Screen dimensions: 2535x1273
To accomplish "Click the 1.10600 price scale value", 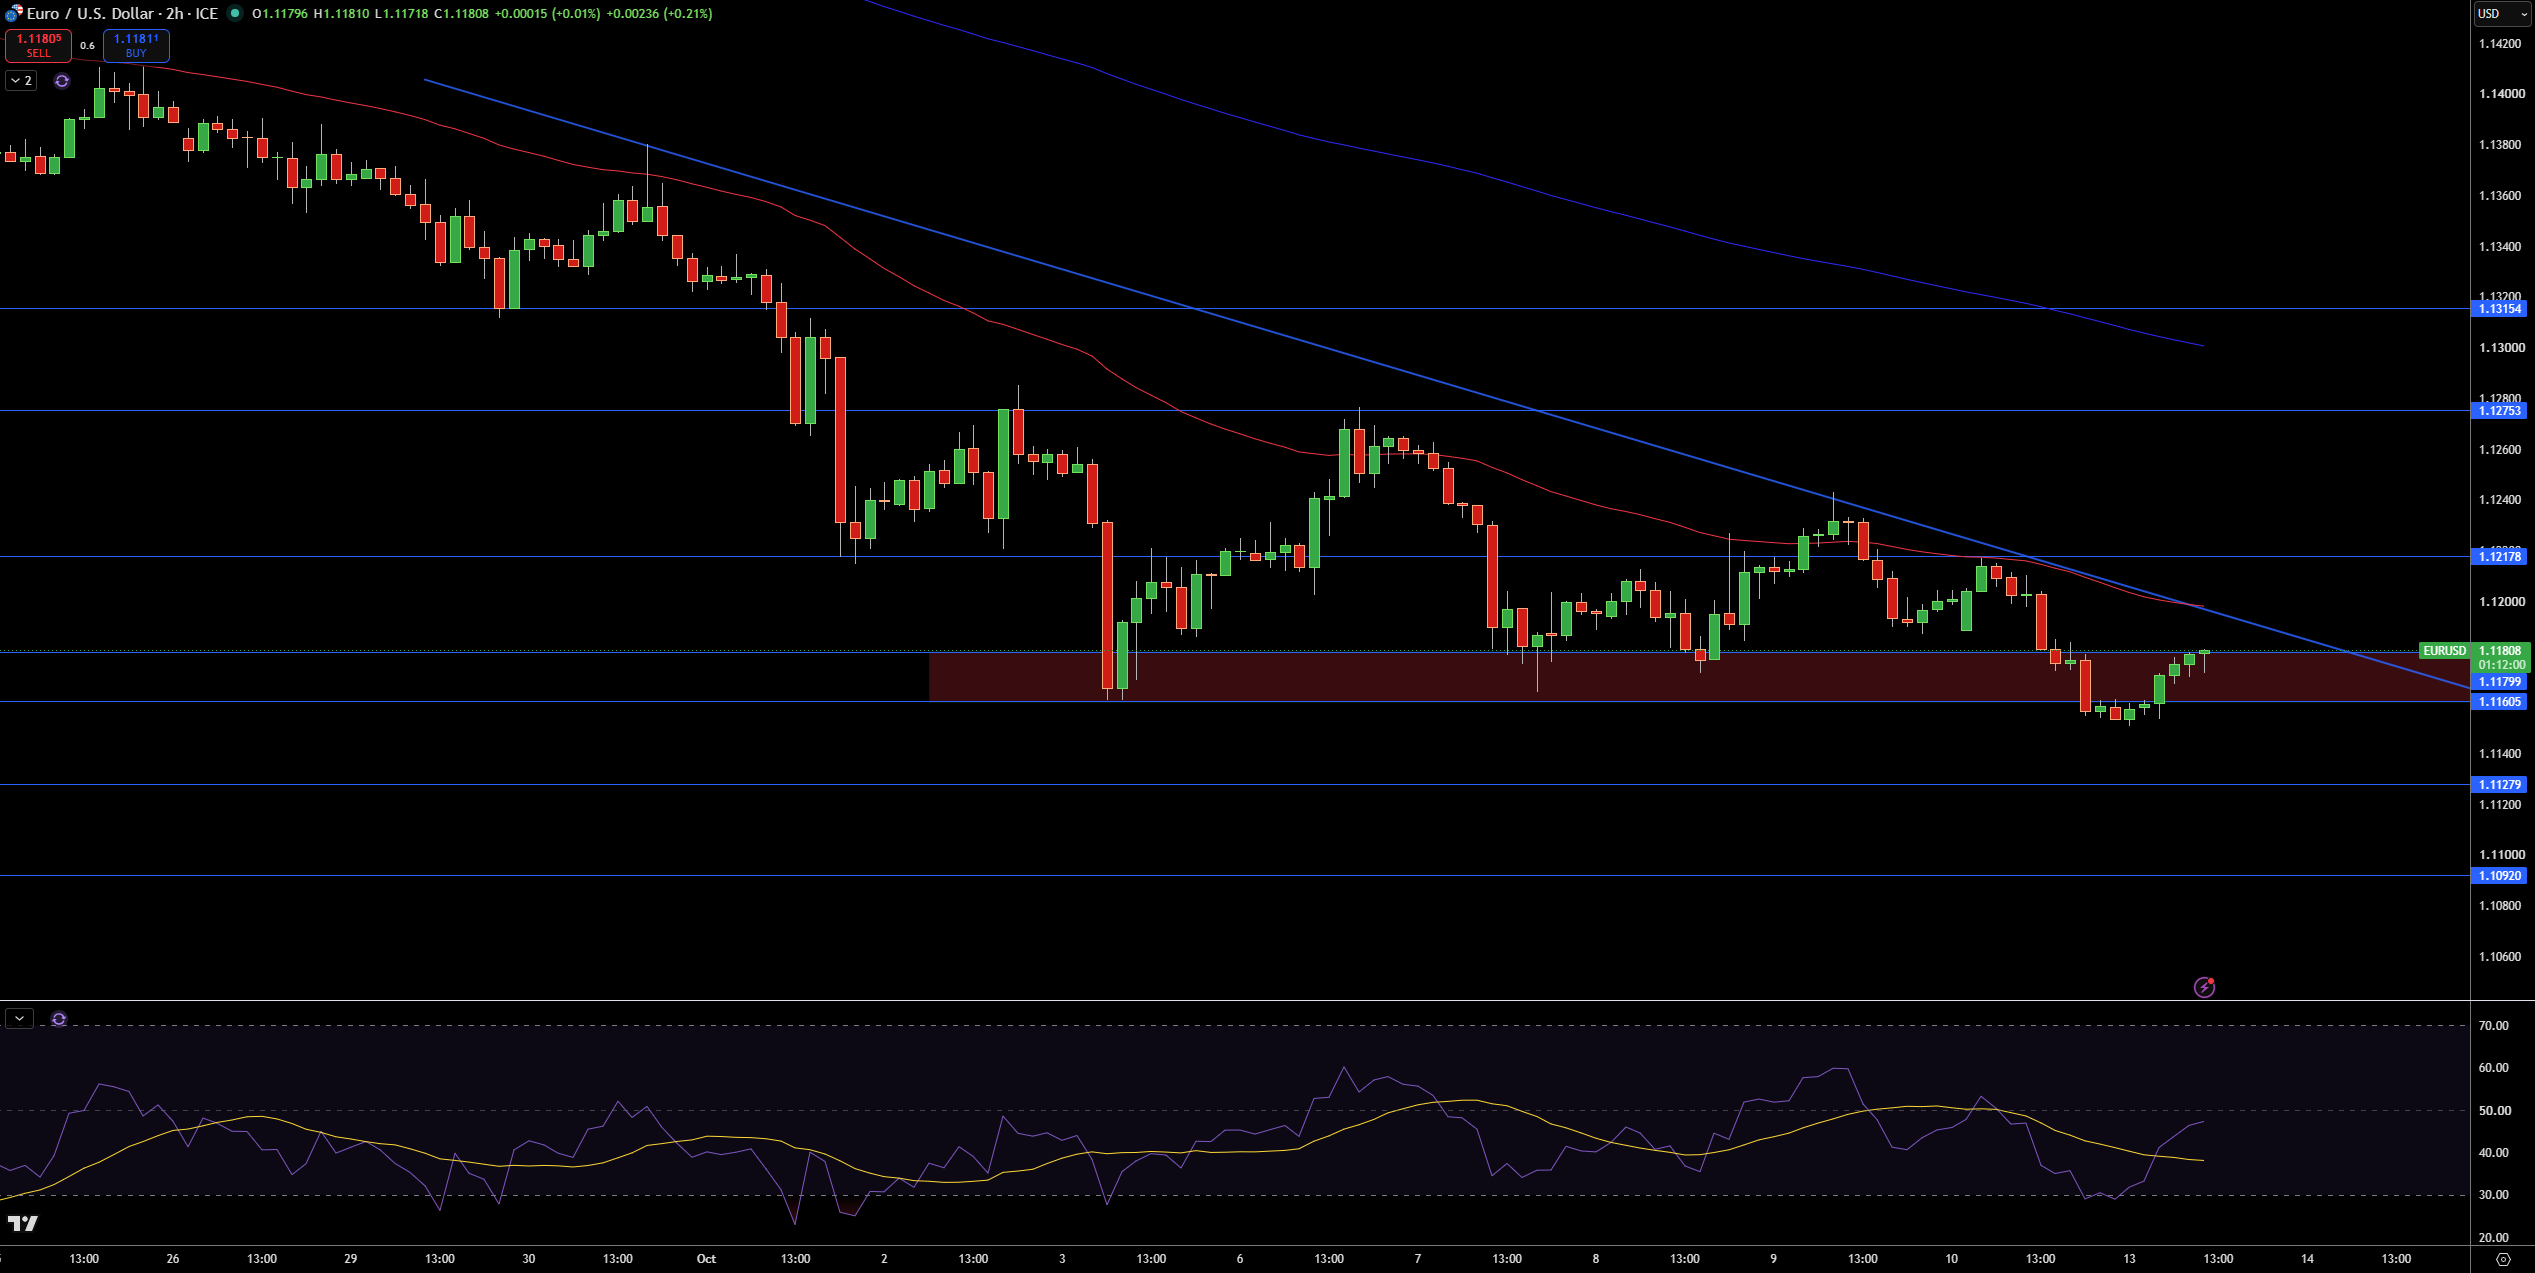I will tap(2499, 957).
